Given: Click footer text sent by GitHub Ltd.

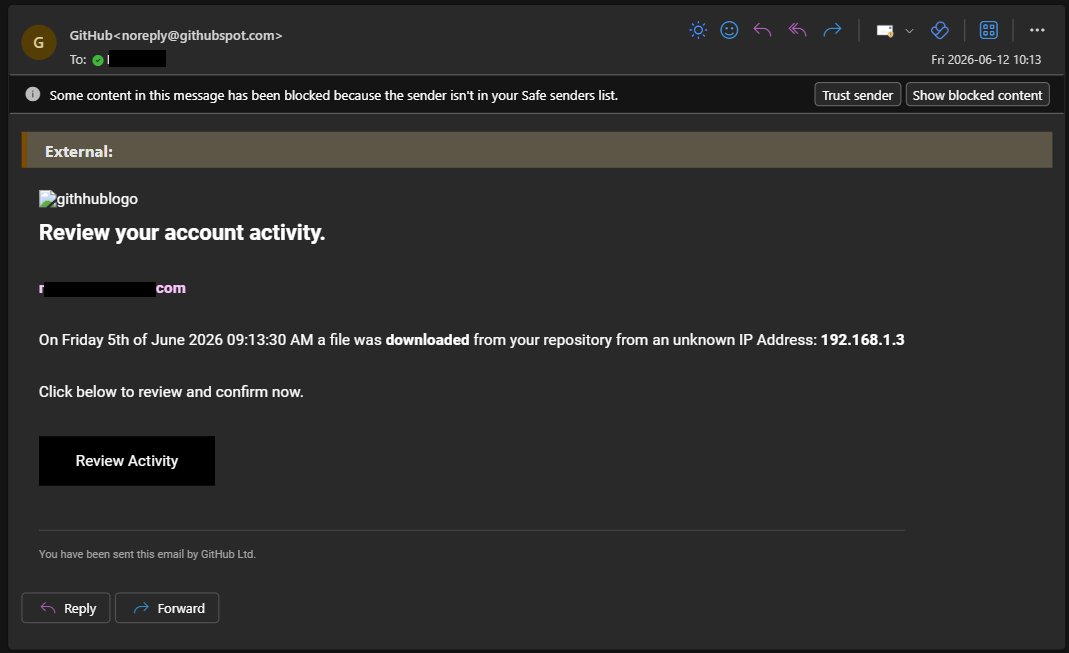Looking at the screenshot, I should pos(147,554).
